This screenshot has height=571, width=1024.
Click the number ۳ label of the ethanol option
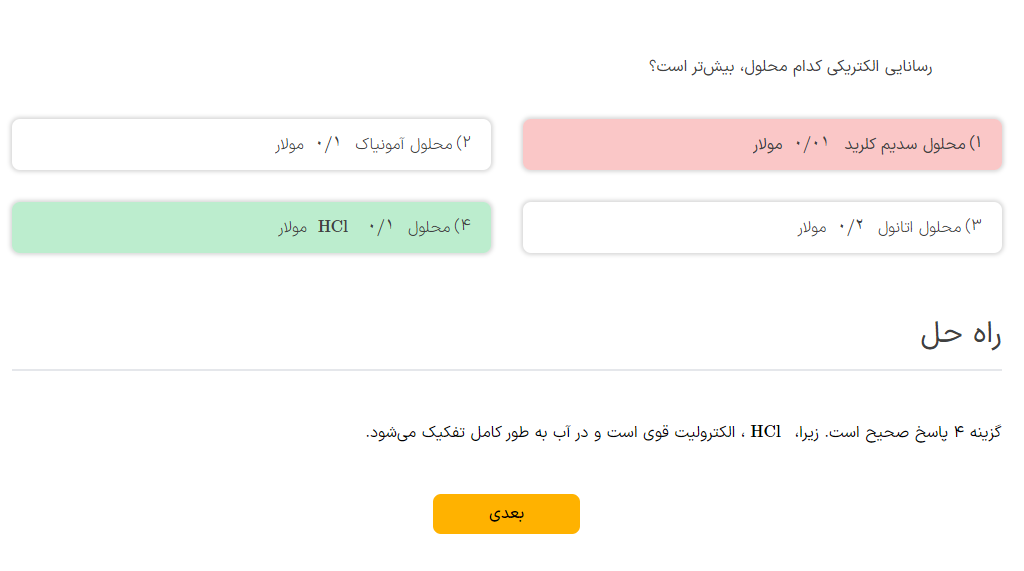tap(975, 227)
